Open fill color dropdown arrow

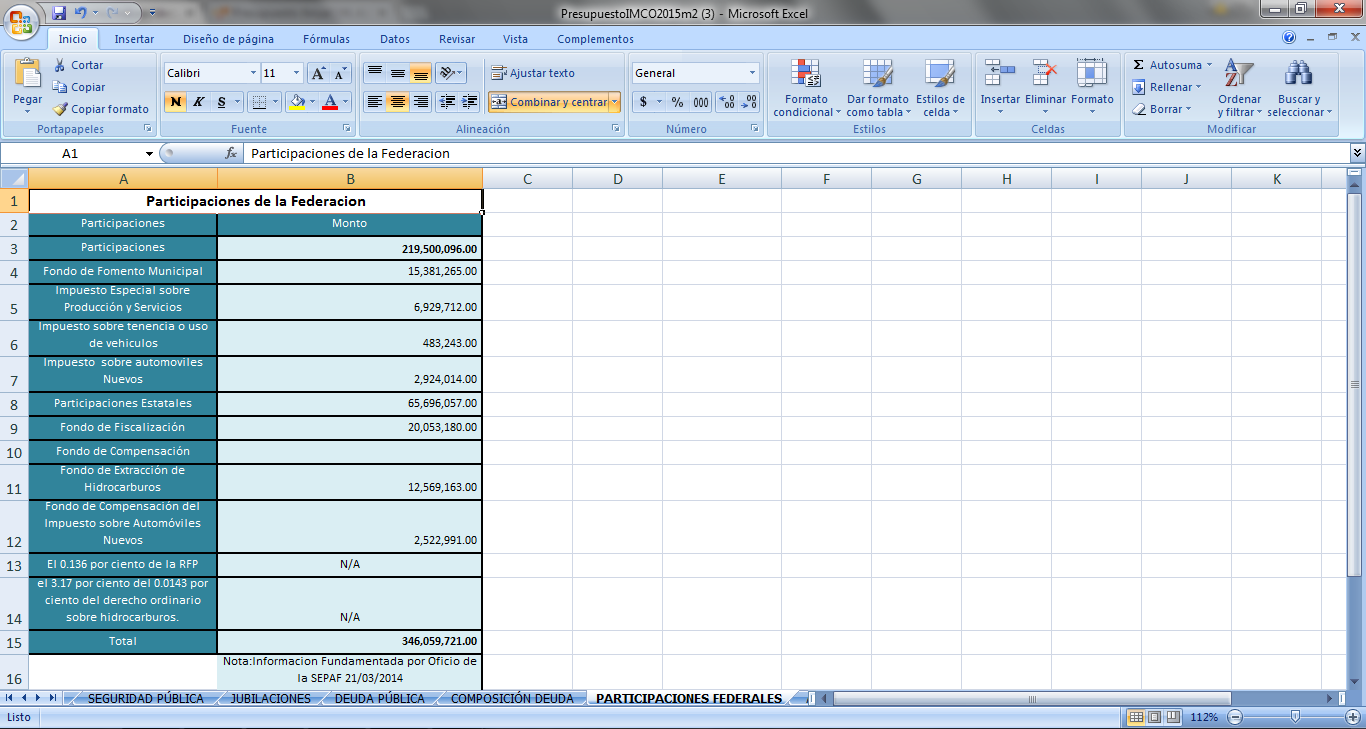(x=311, y=101)
